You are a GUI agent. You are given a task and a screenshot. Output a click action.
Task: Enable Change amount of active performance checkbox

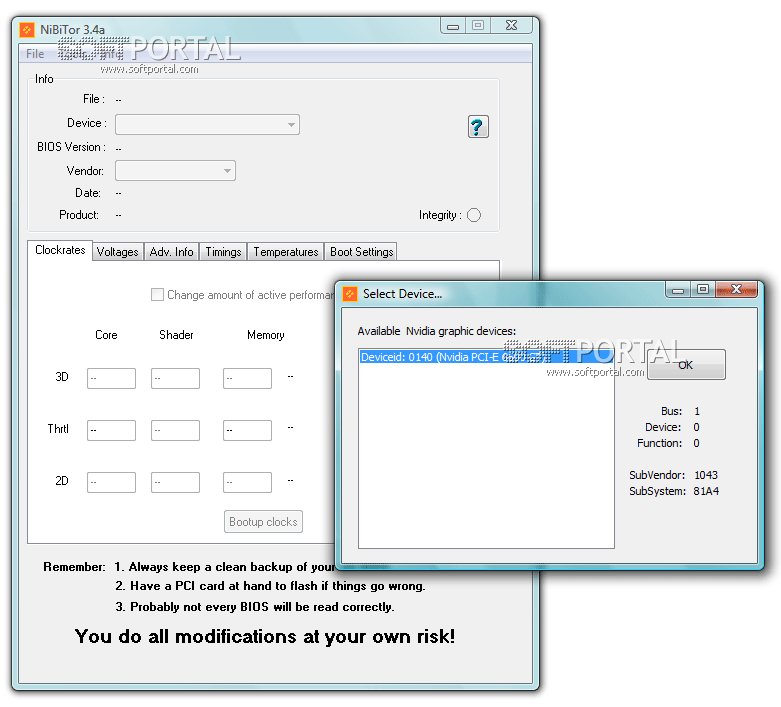point(157,294)
